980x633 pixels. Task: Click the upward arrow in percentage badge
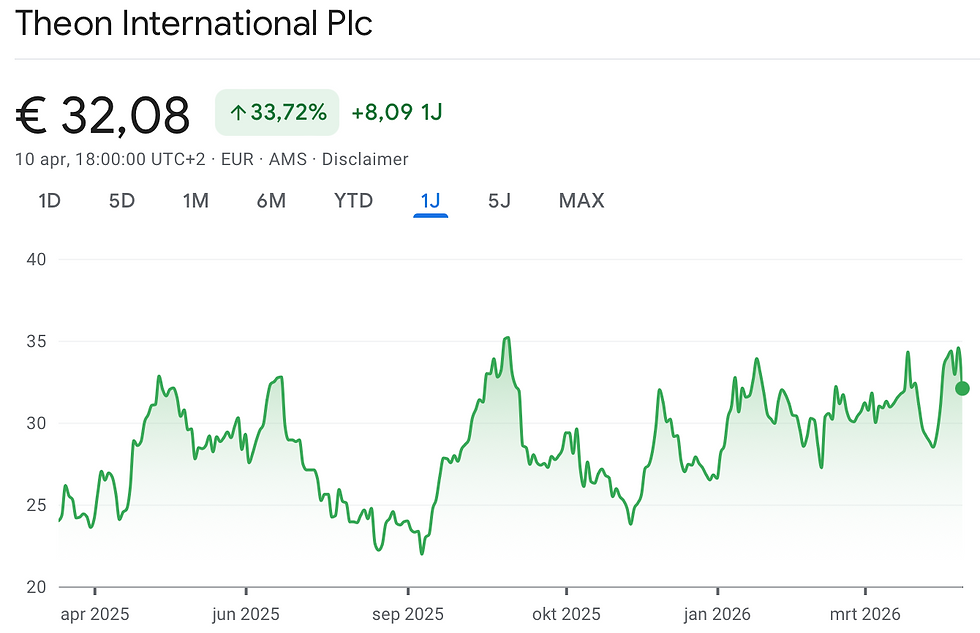pos(238,112)
